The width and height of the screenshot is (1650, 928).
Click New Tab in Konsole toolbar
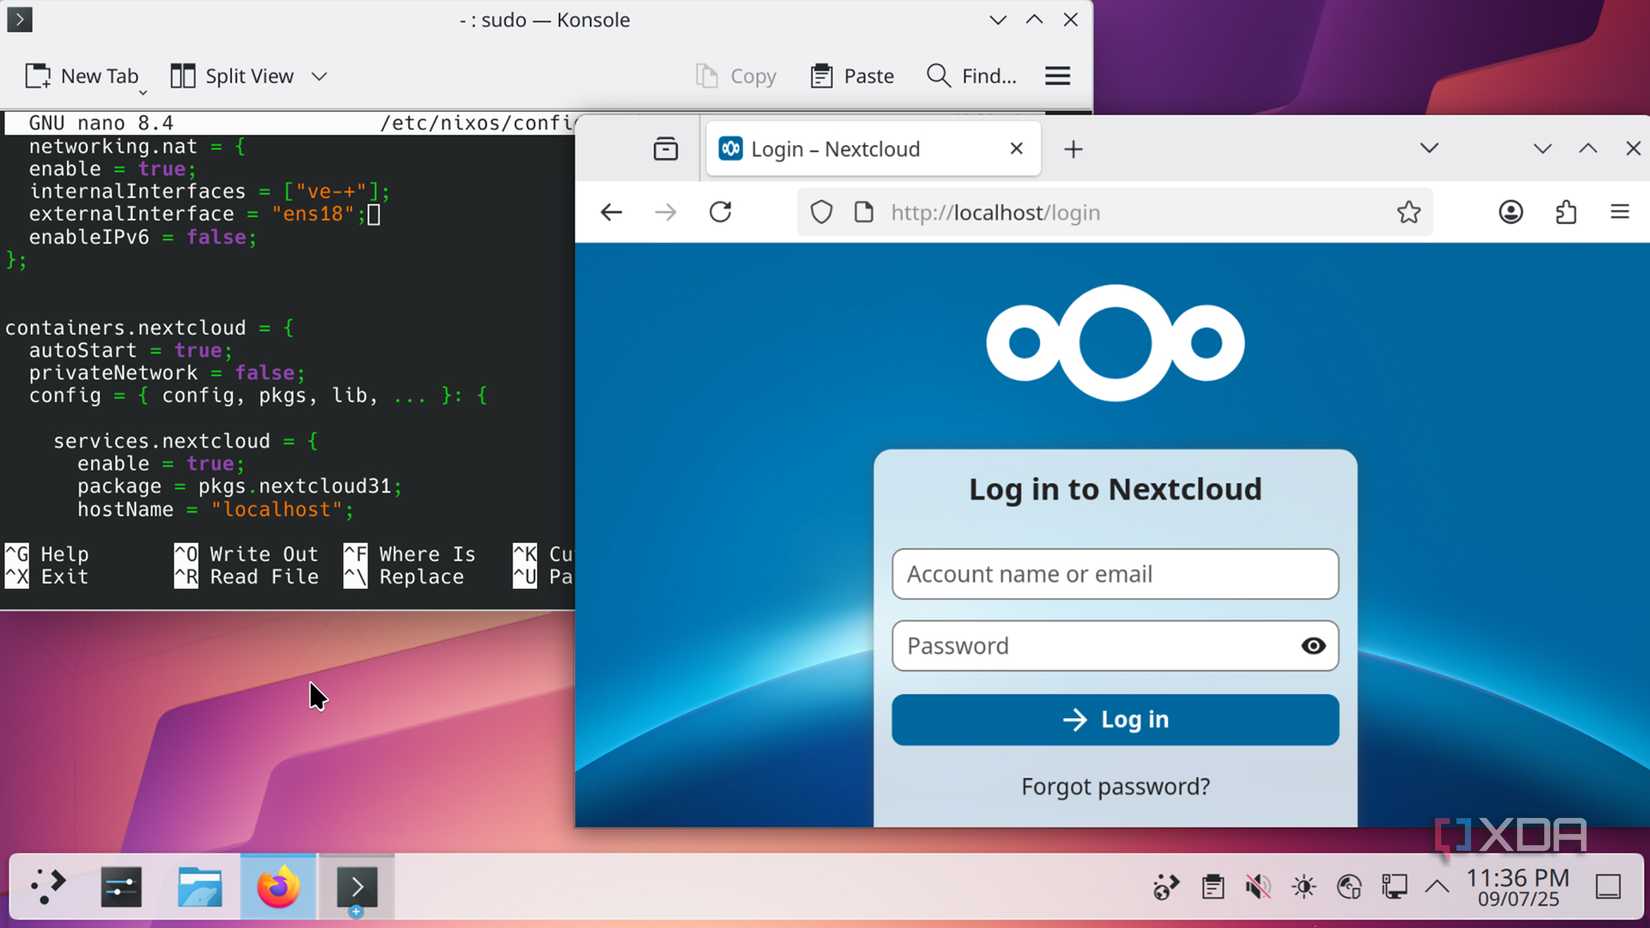[82, 76]
